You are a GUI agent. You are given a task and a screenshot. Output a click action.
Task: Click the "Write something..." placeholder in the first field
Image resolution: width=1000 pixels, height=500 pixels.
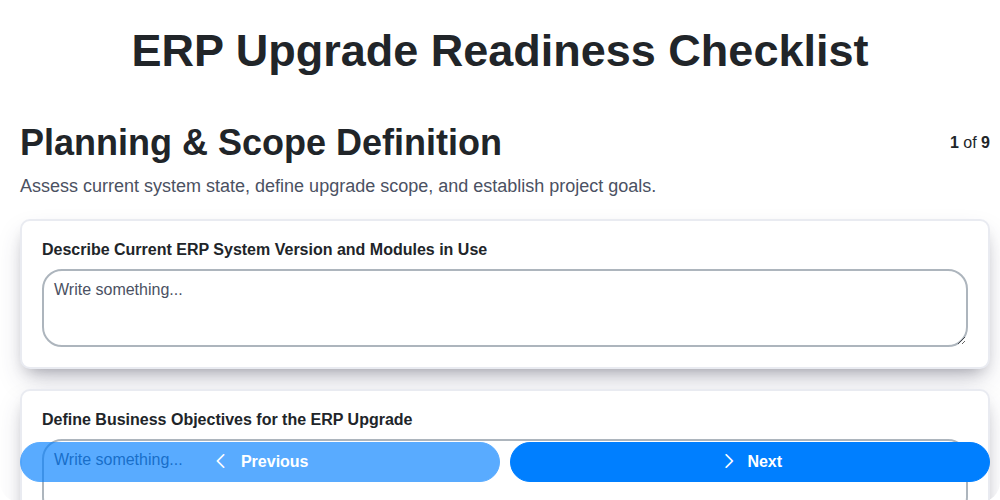pyautogui.click(x=118, y=290)
